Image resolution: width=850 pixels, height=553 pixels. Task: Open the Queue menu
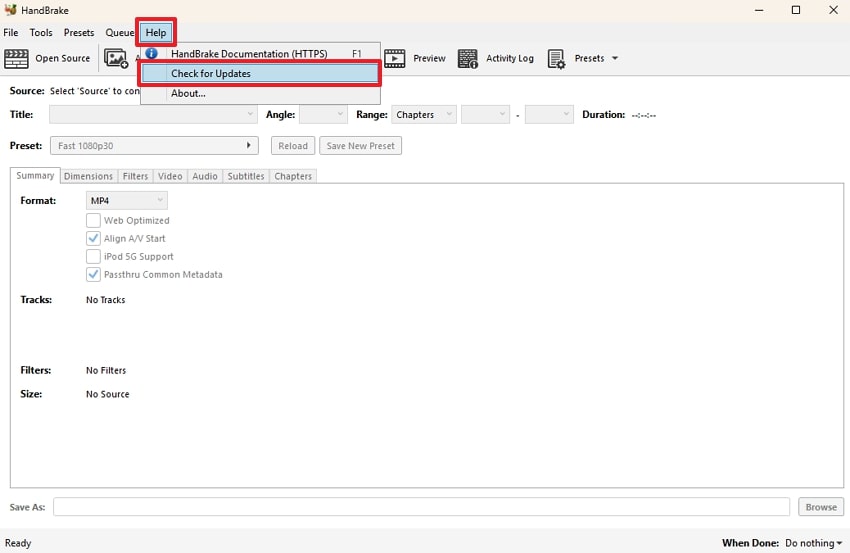120,33
